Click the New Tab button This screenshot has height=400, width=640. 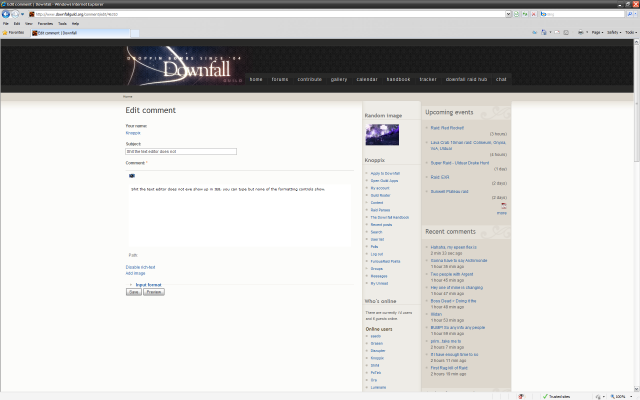(x=135, y=33)
